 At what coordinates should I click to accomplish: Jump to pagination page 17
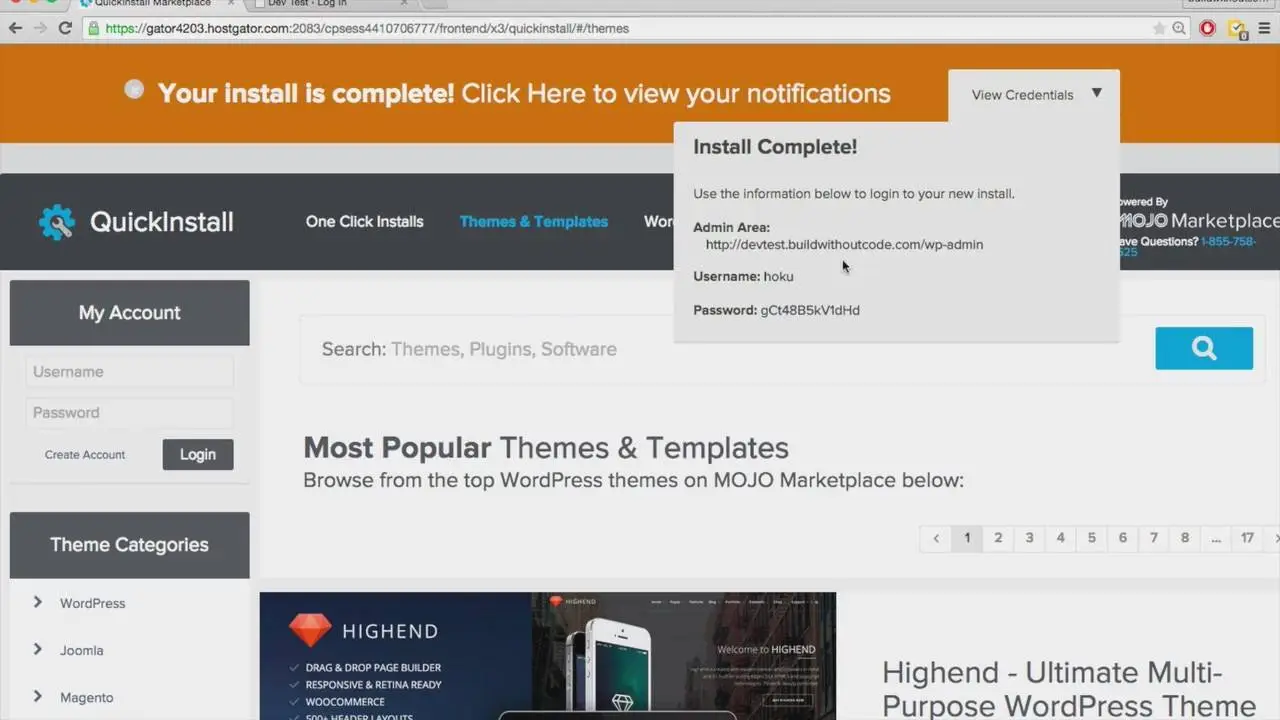(x=1247, y=538)
